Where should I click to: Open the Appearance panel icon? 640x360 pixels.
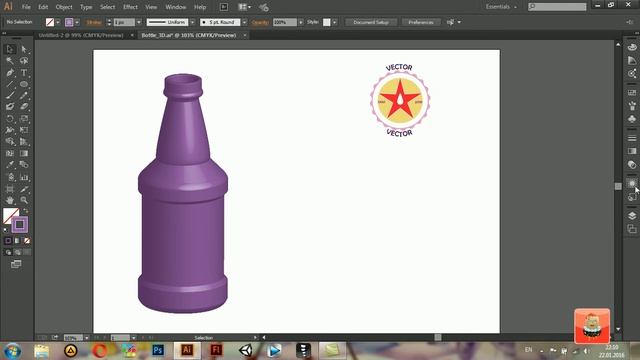632,183
